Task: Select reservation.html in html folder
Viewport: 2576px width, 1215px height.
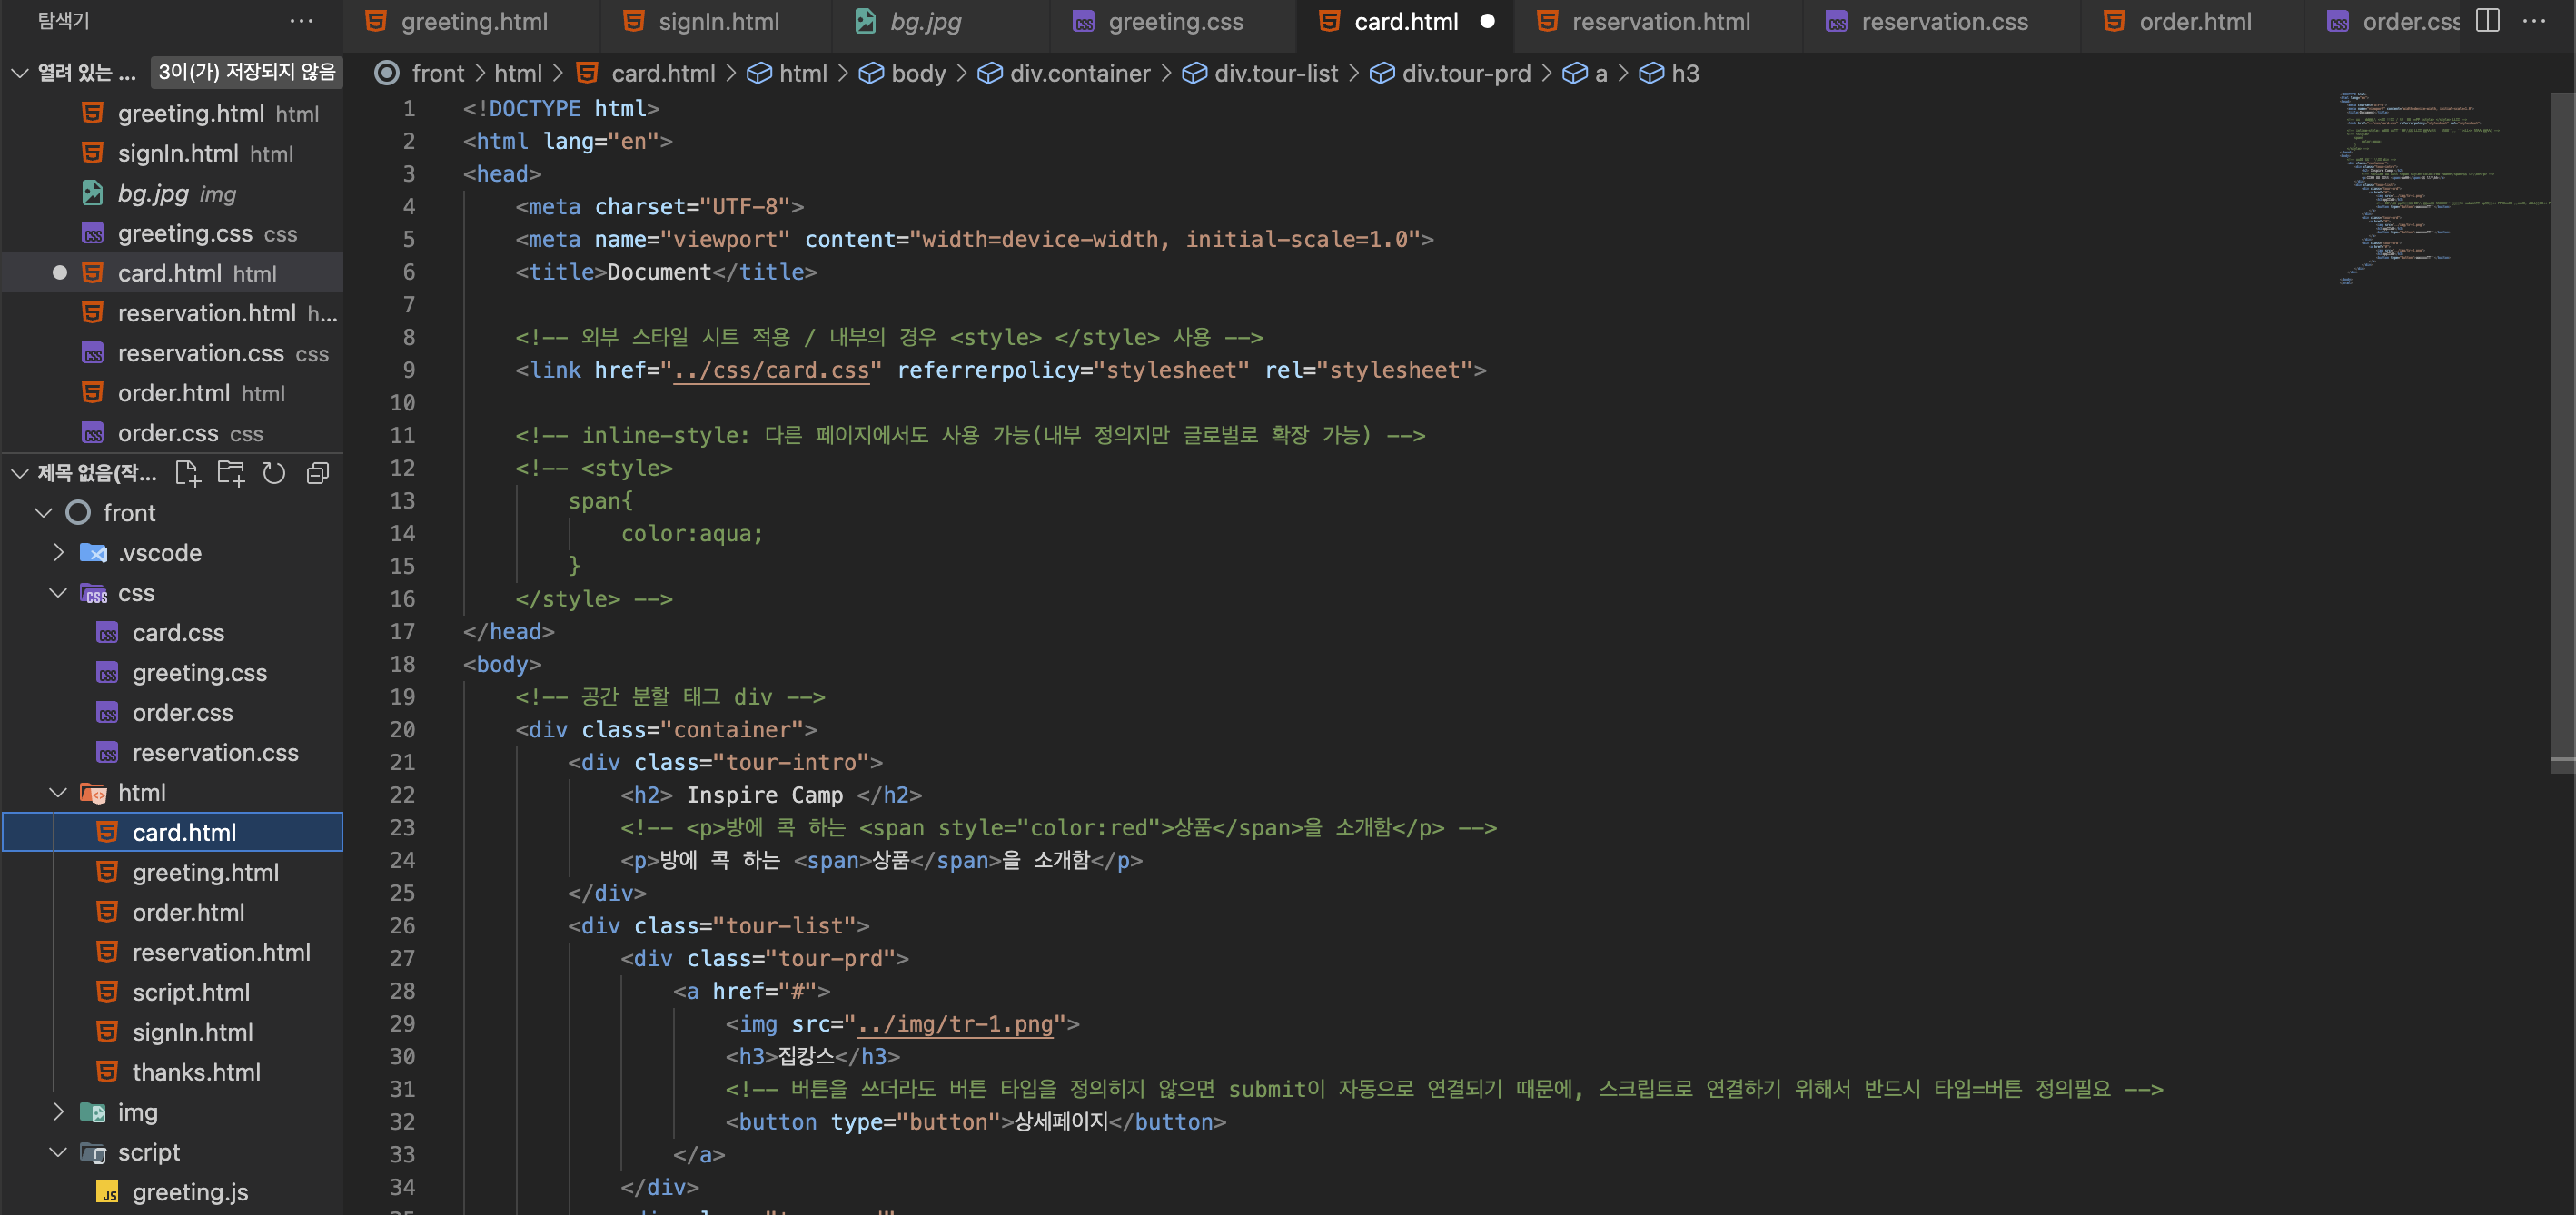Action: tap(172, 952)
